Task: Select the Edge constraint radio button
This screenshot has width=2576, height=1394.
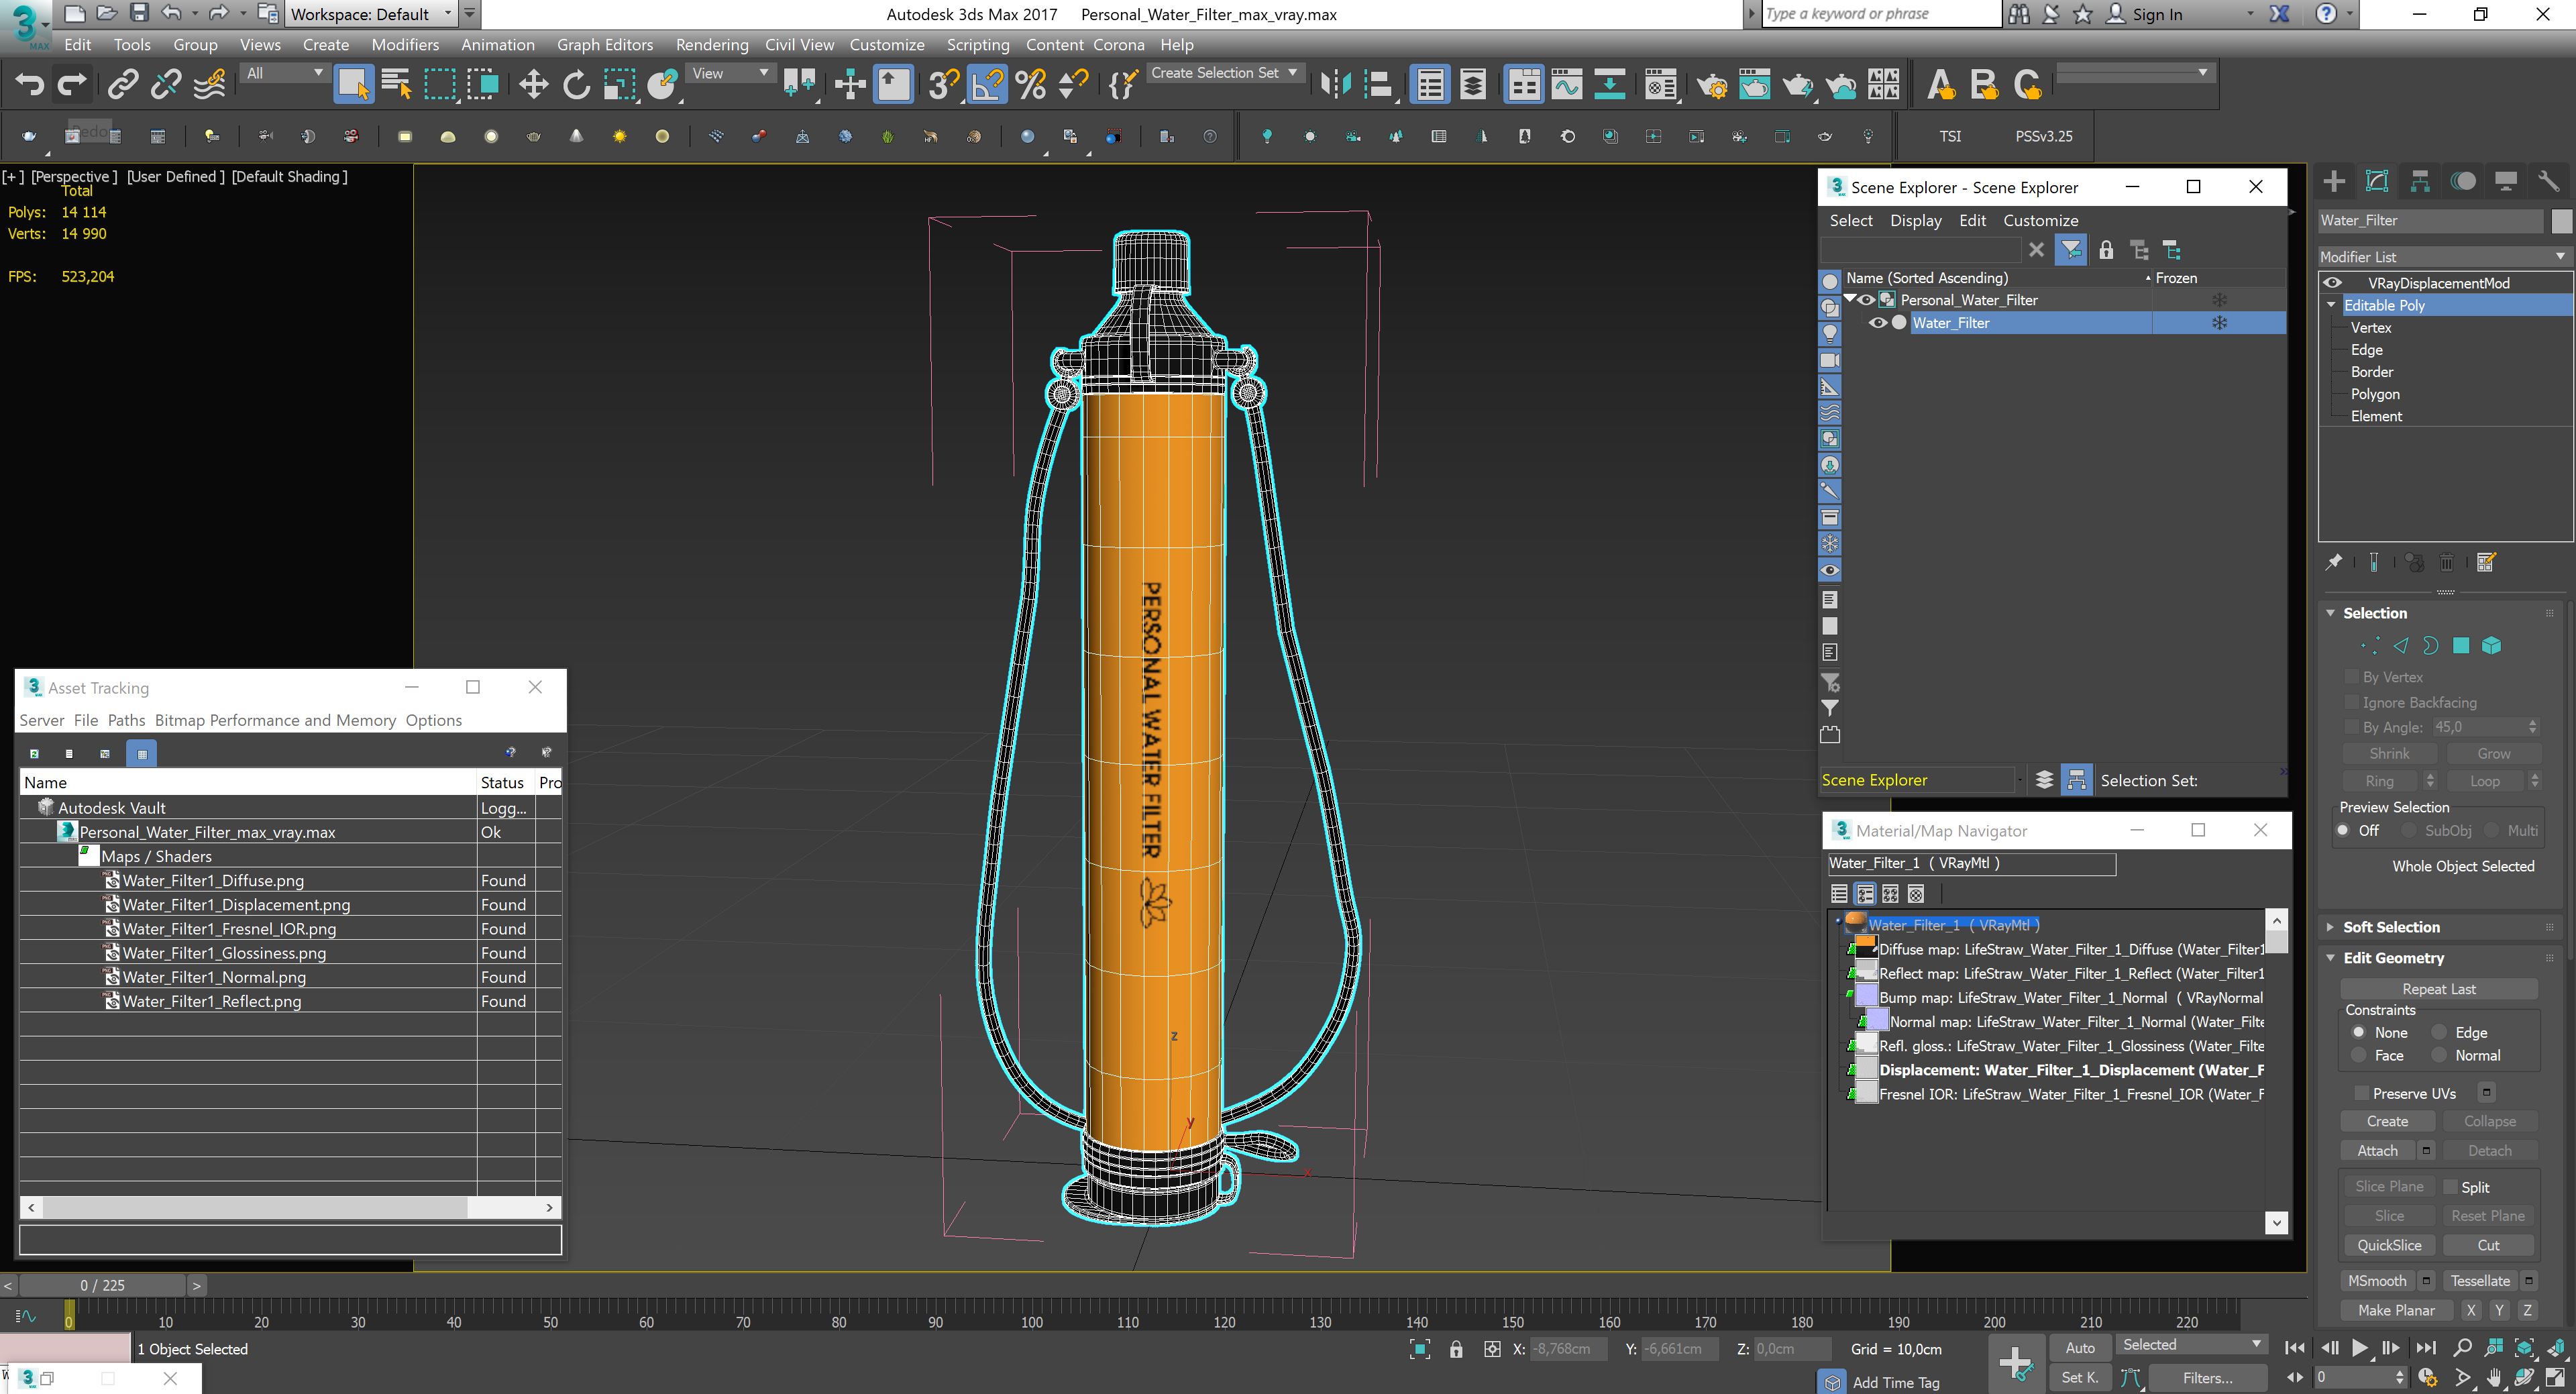Action: point(2439,1032)
